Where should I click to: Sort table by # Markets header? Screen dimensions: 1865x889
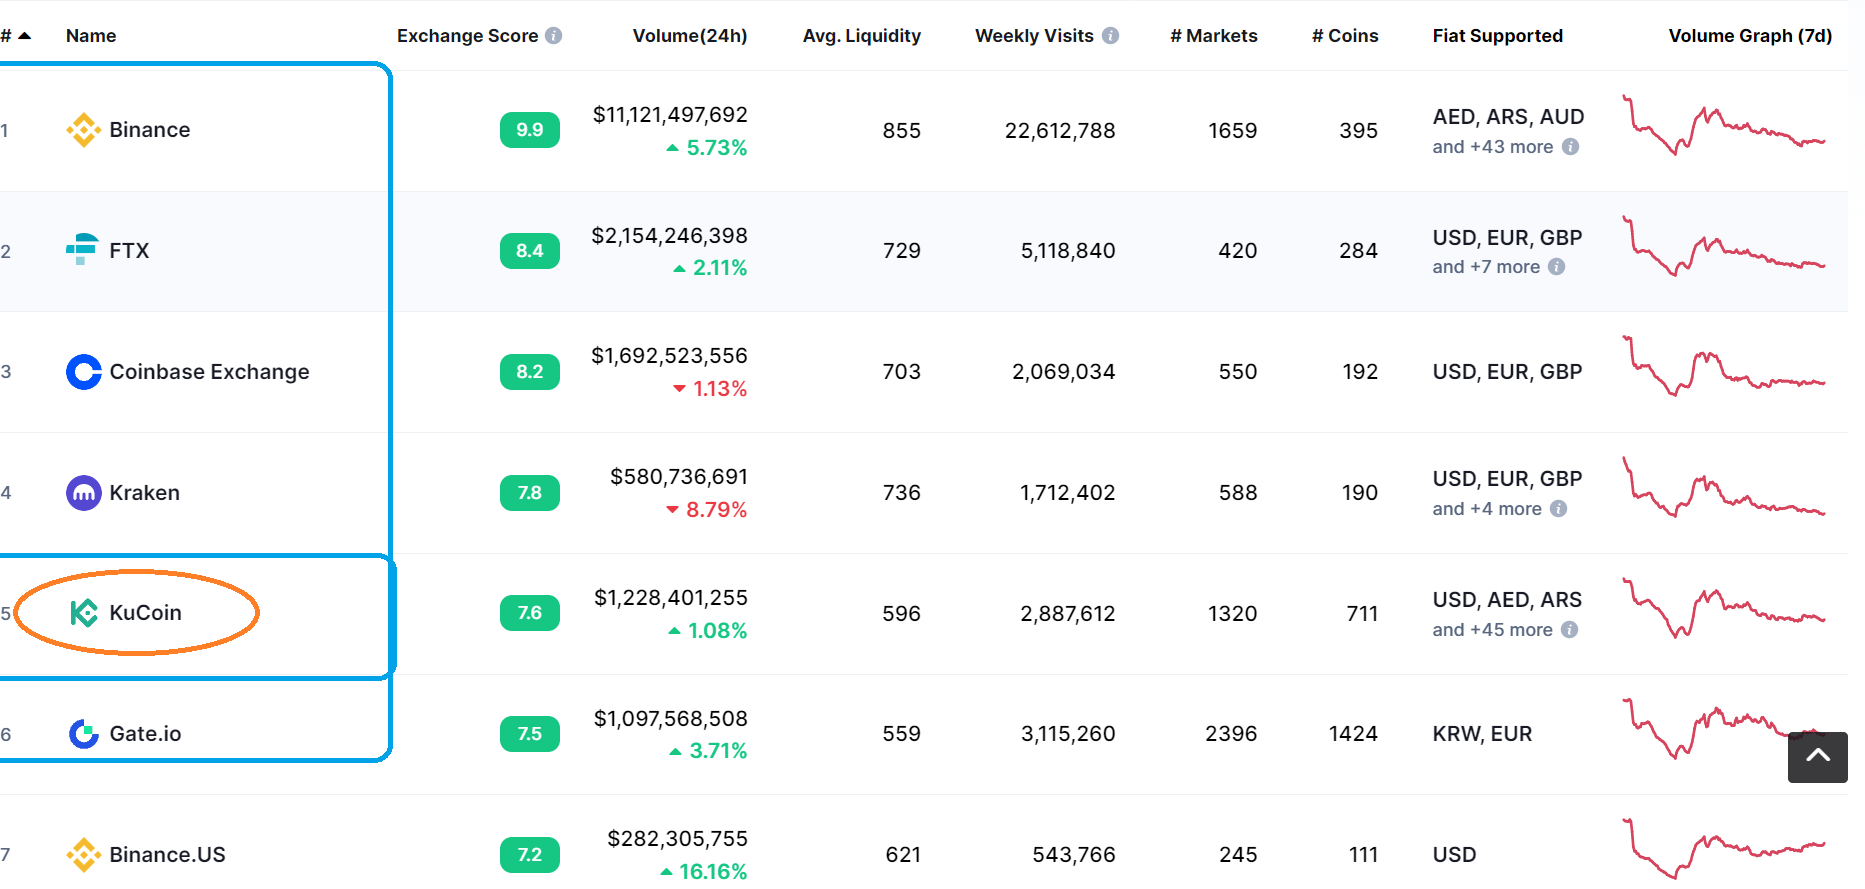(x=1213, y=36)
